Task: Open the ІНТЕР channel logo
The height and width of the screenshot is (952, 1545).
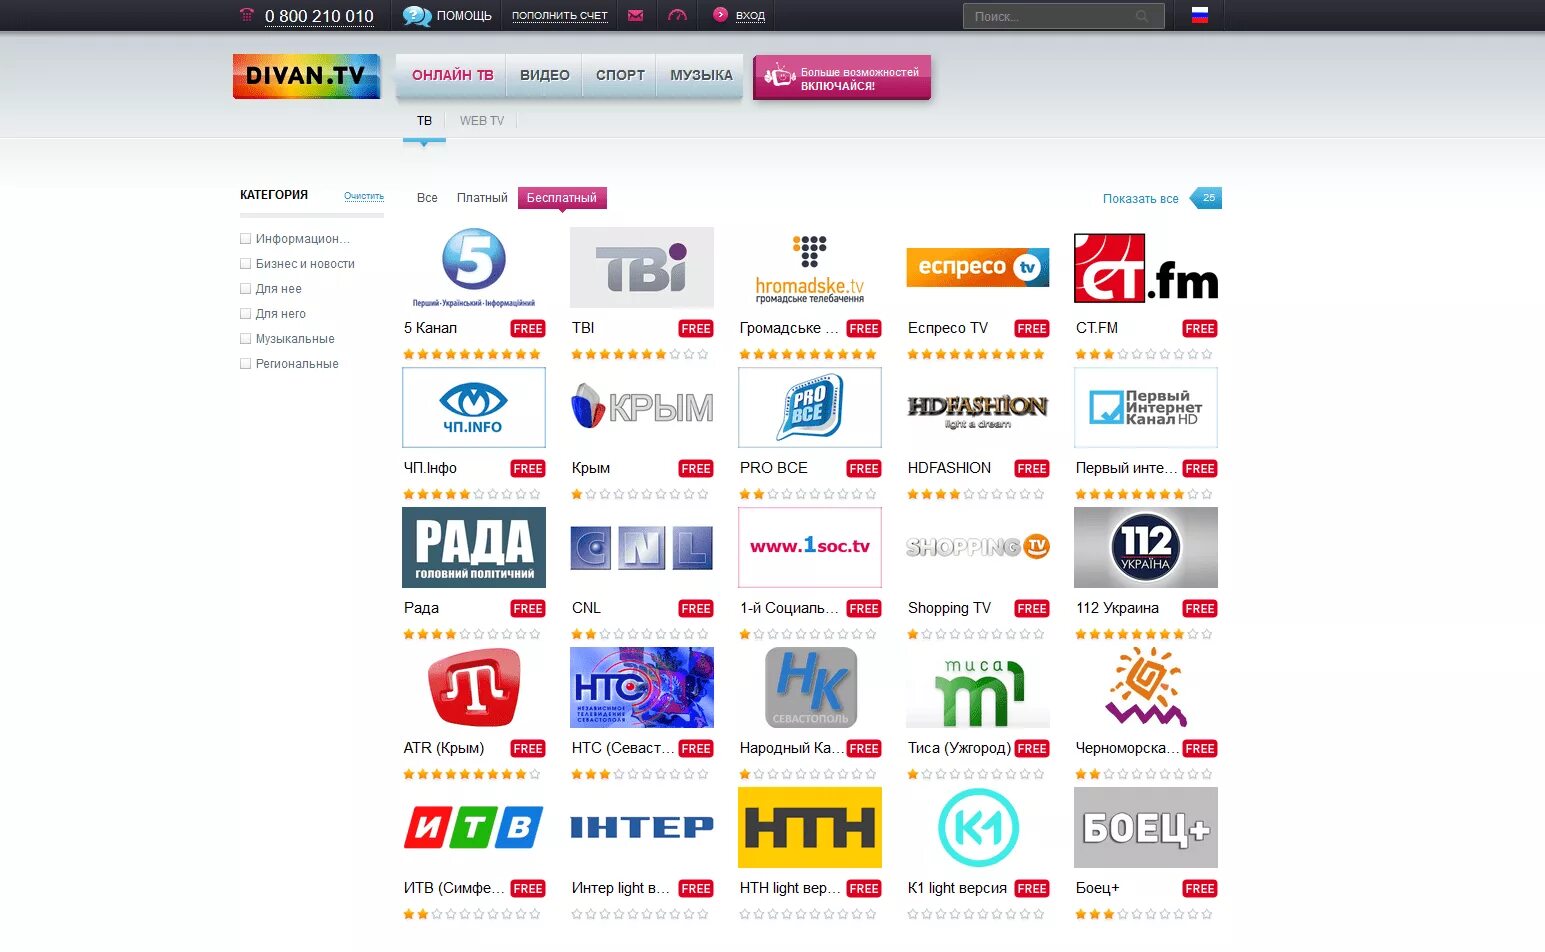Action: [x=642, y=827]
